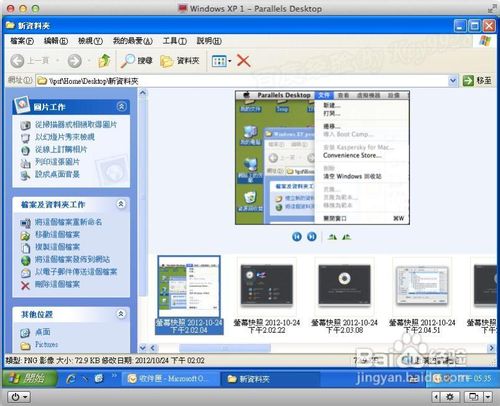Open the Windows 開始 Start button

(29, 378)
